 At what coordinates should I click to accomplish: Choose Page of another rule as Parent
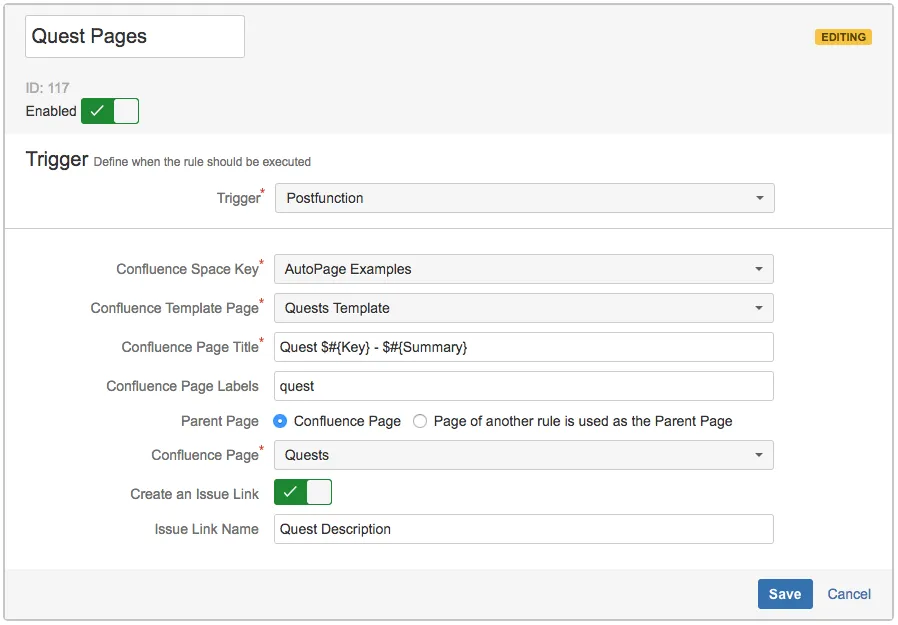[x=421, y=421]
